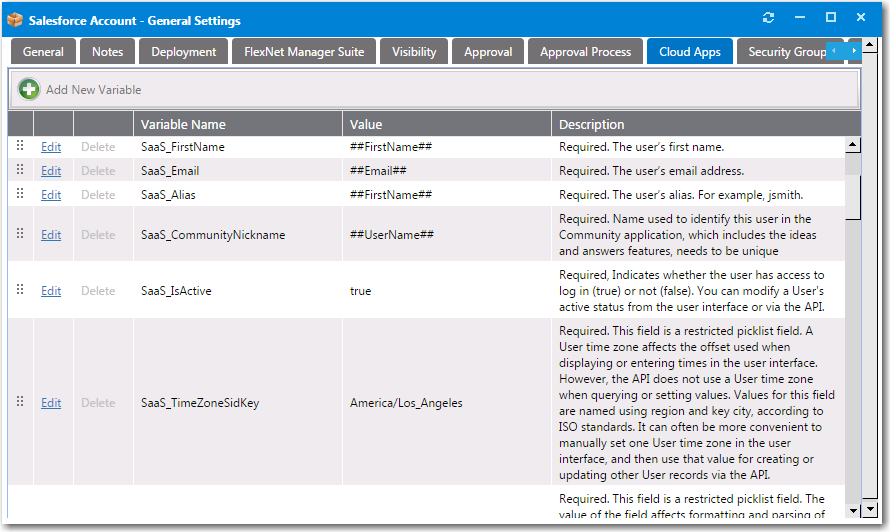Click the Salesforce Account package icon
Viewport: 890px width, 532px height.
tap(15, 20)
